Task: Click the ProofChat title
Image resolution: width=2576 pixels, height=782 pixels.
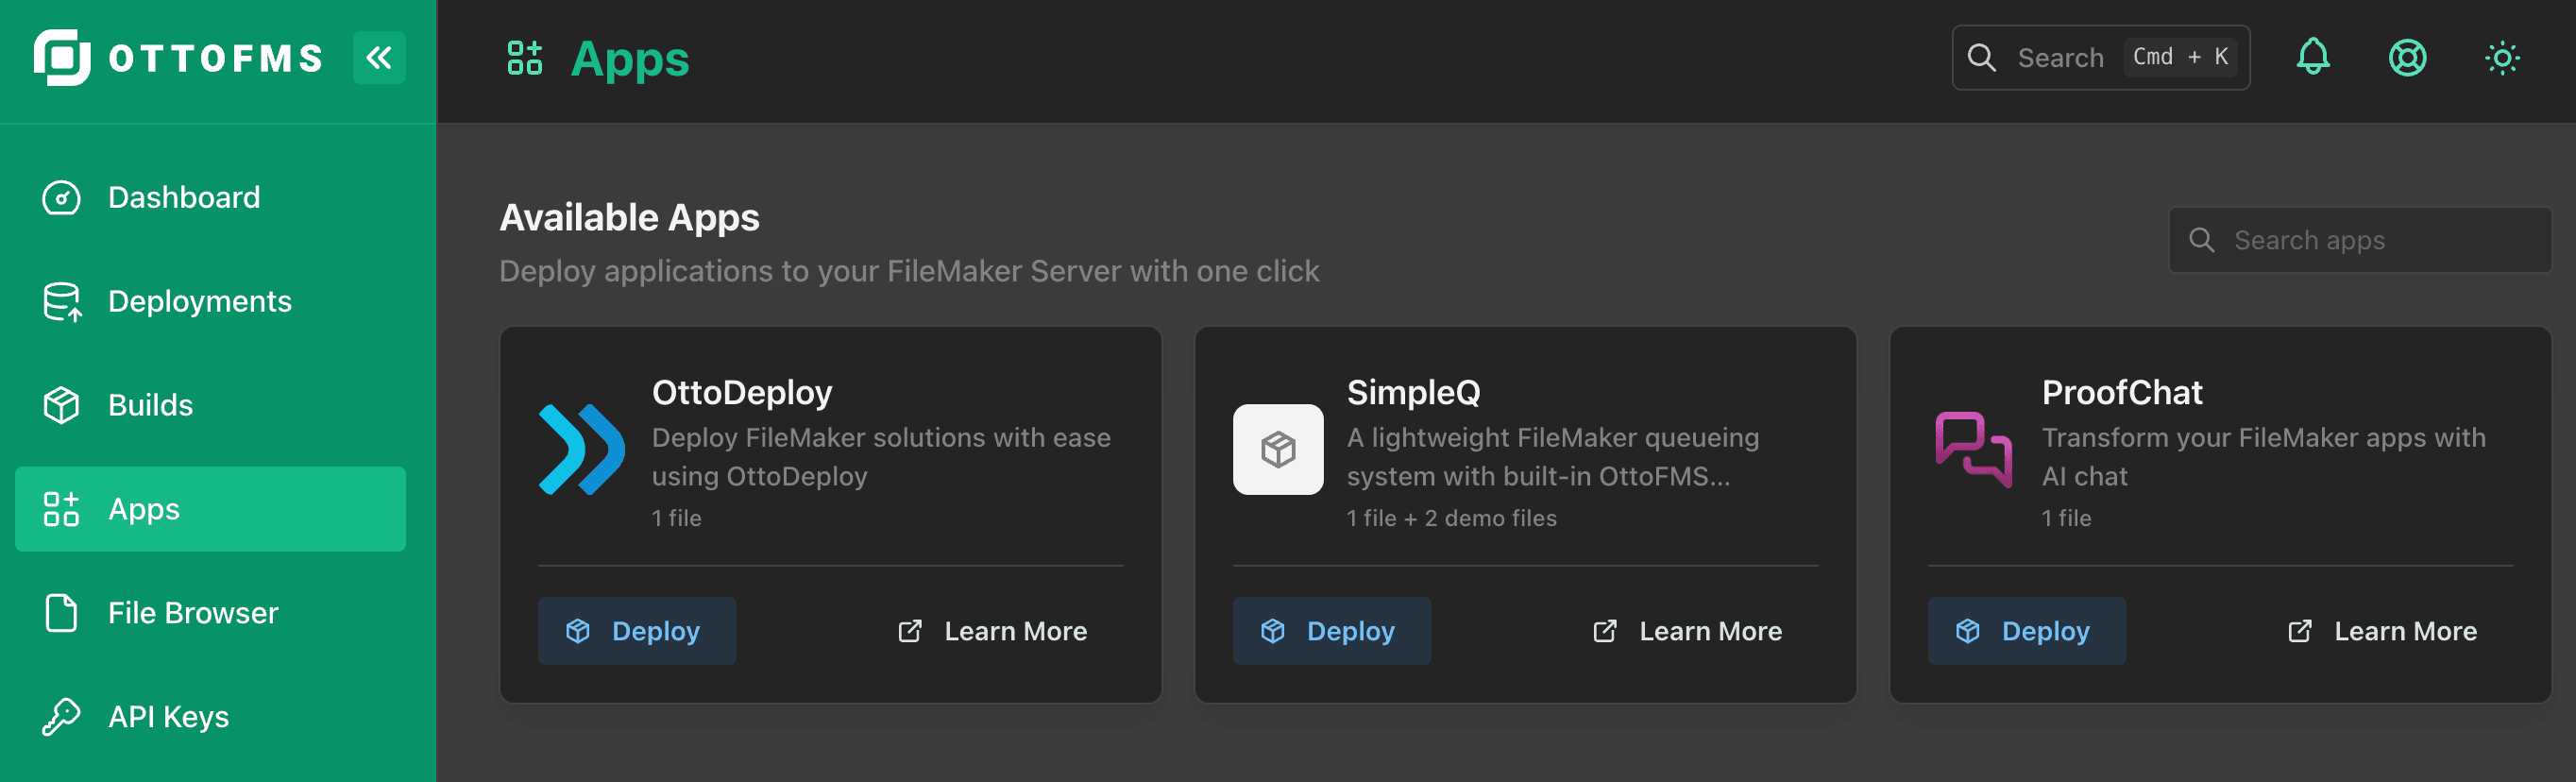Action: pos(2121,392)
